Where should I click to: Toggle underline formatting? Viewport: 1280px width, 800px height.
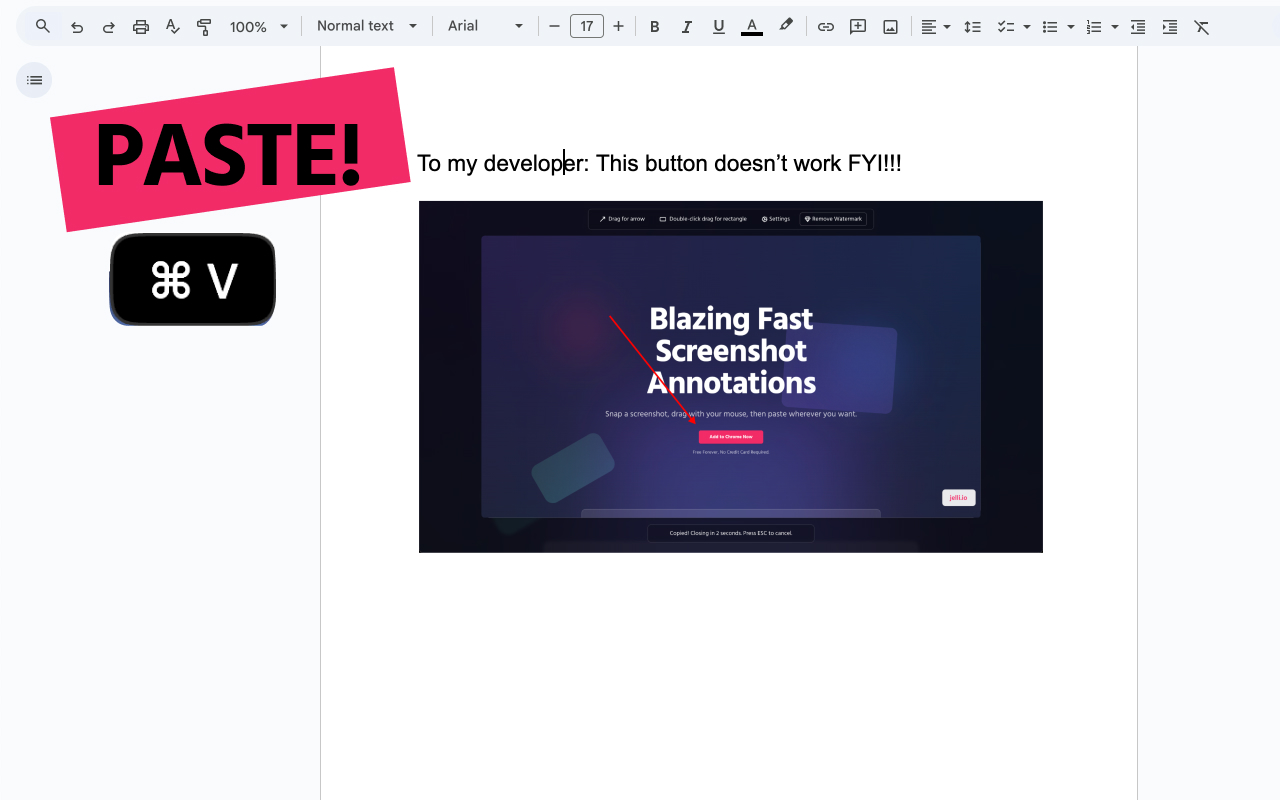(718, 27)
